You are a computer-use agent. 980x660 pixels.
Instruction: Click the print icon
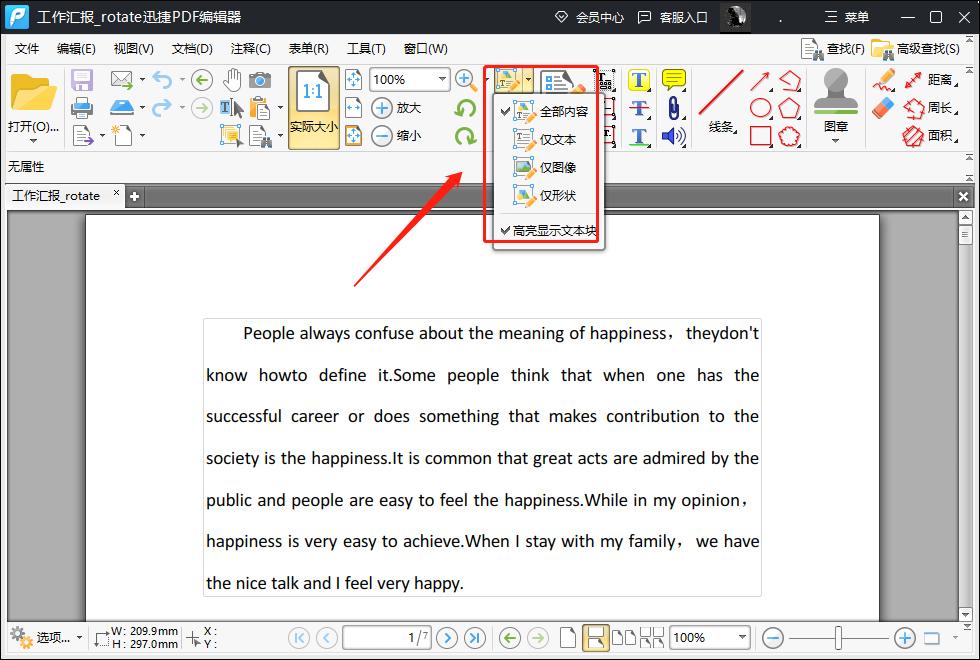[x=82, y=107]
